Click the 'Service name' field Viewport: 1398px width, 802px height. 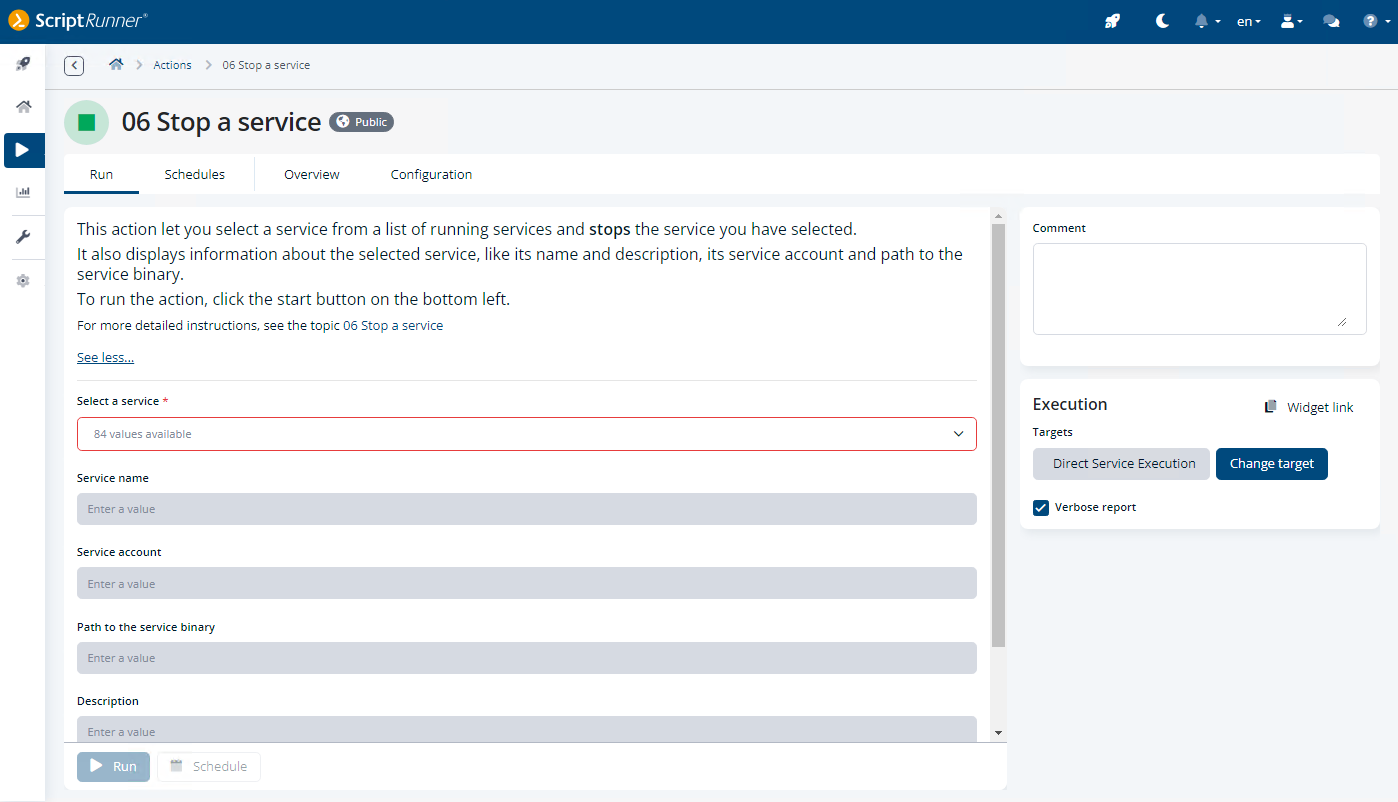(x=527, y=509)
